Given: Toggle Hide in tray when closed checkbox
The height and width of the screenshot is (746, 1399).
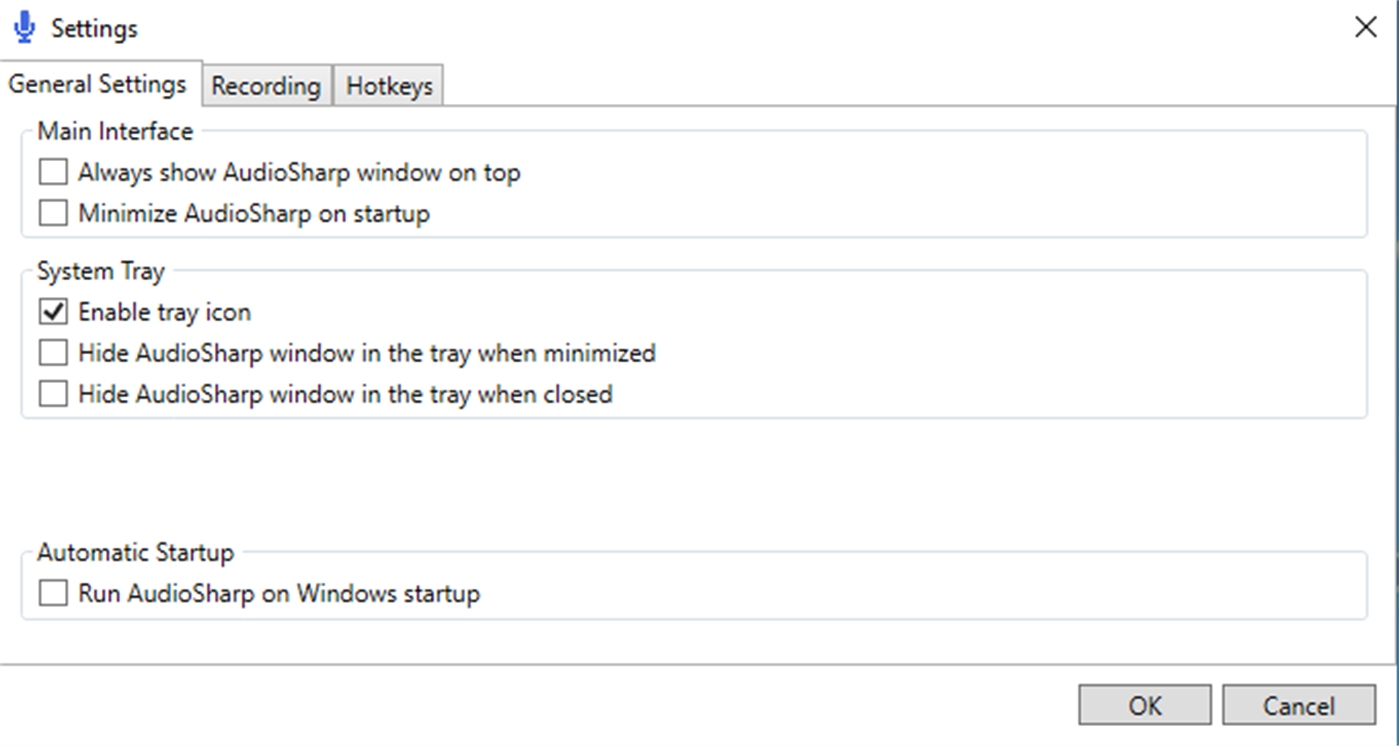Looking at the screenshot, I should pyautogui.click(x=53, y=394).
